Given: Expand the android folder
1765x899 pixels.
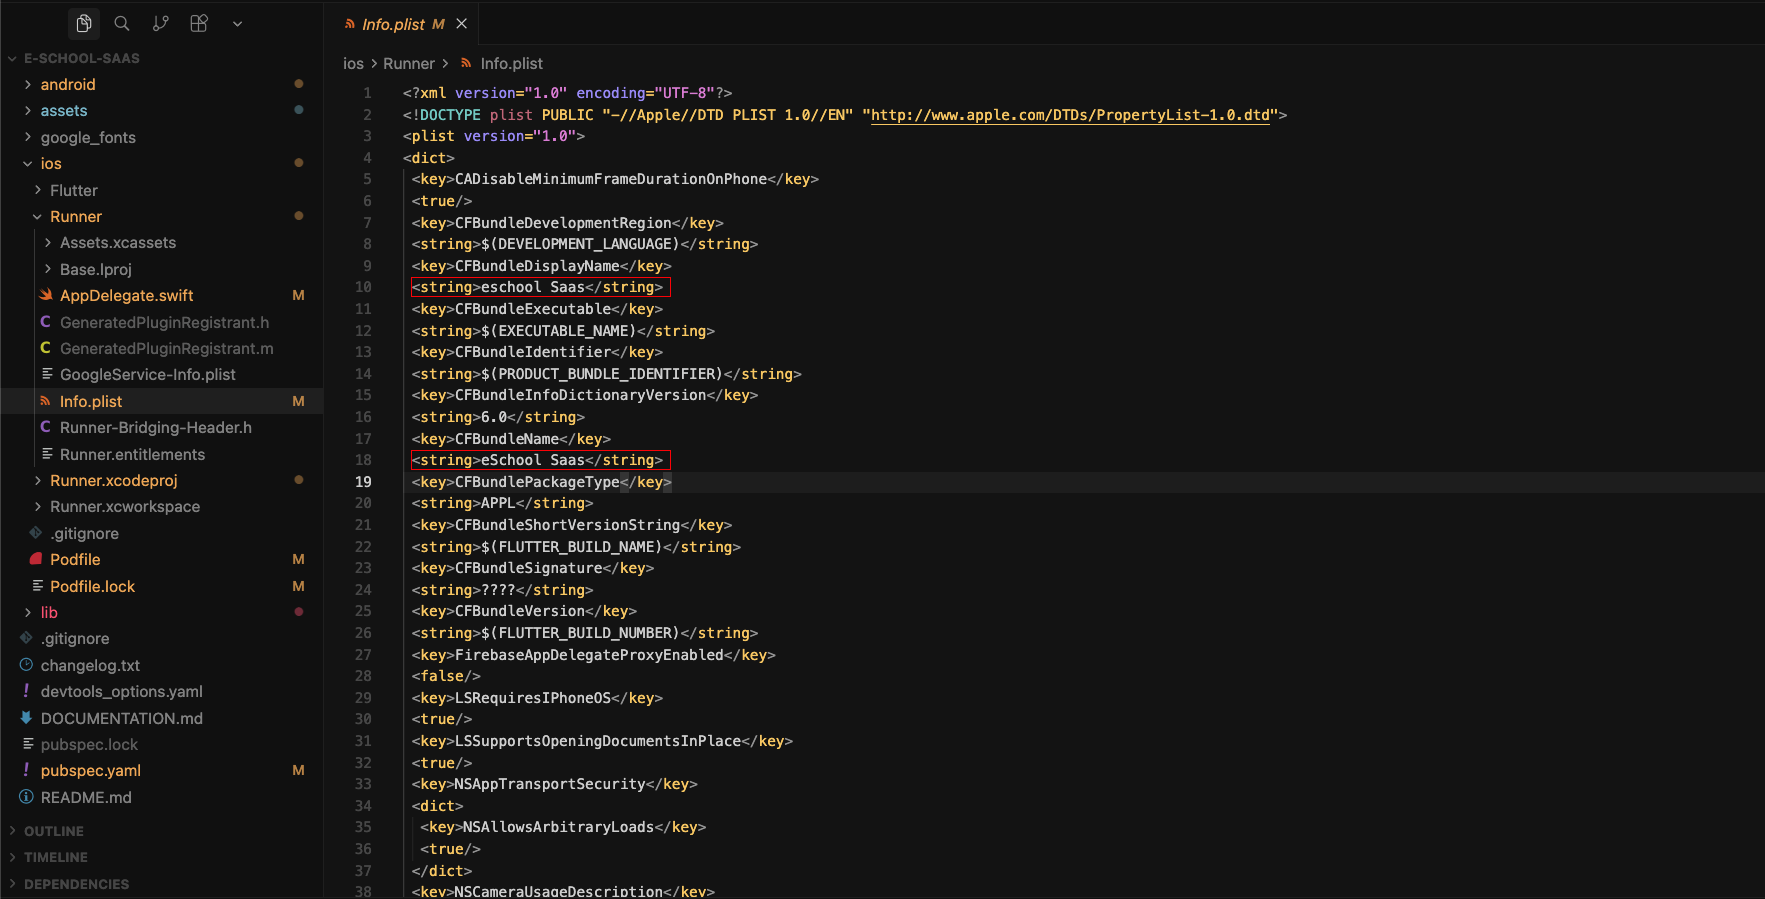Looking at the screenshot, I should pyautogui.click(x=68, y=85).
